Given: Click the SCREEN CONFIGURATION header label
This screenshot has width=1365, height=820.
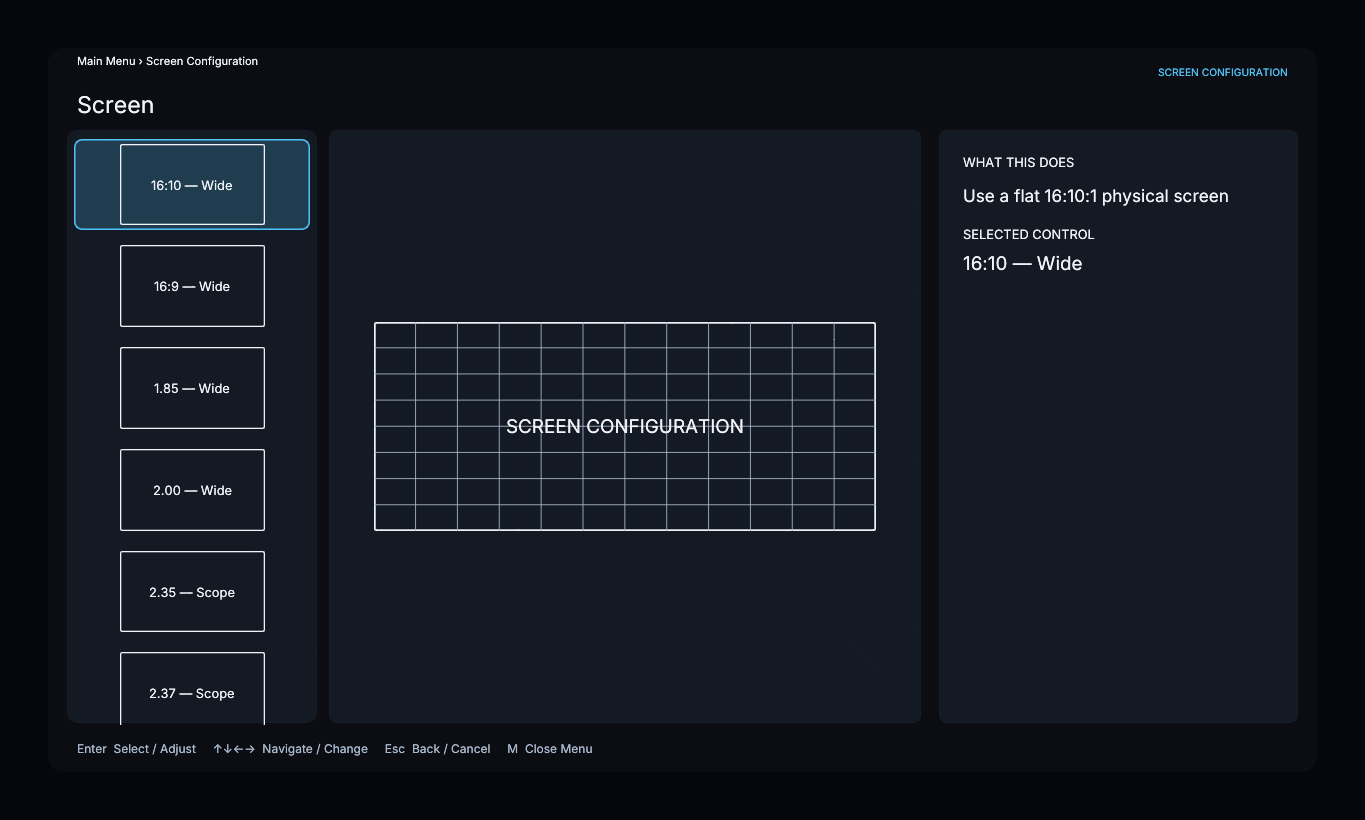Looking at the screenshot, I should coord(1222,72).
